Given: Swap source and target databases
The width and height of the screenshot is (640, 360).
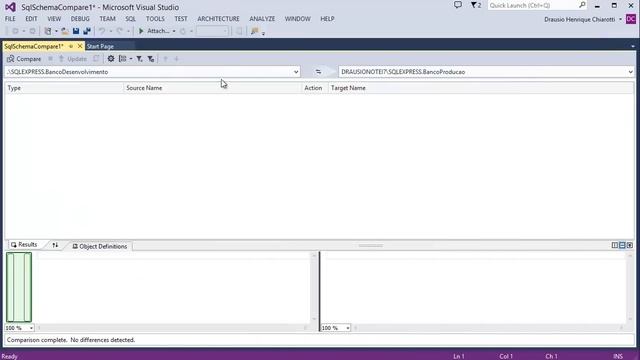Looking at the screenshot, I should pos(318,72).
